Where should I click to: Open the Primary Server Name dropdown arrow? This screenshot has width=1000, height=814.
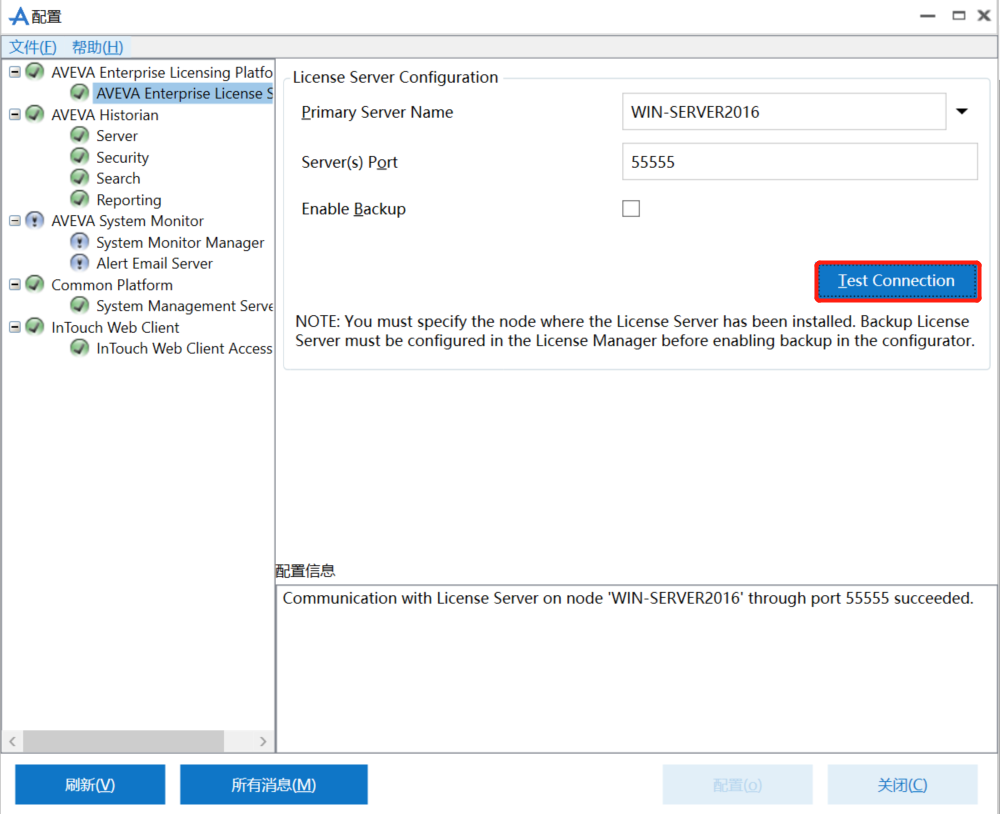(962, 112)
